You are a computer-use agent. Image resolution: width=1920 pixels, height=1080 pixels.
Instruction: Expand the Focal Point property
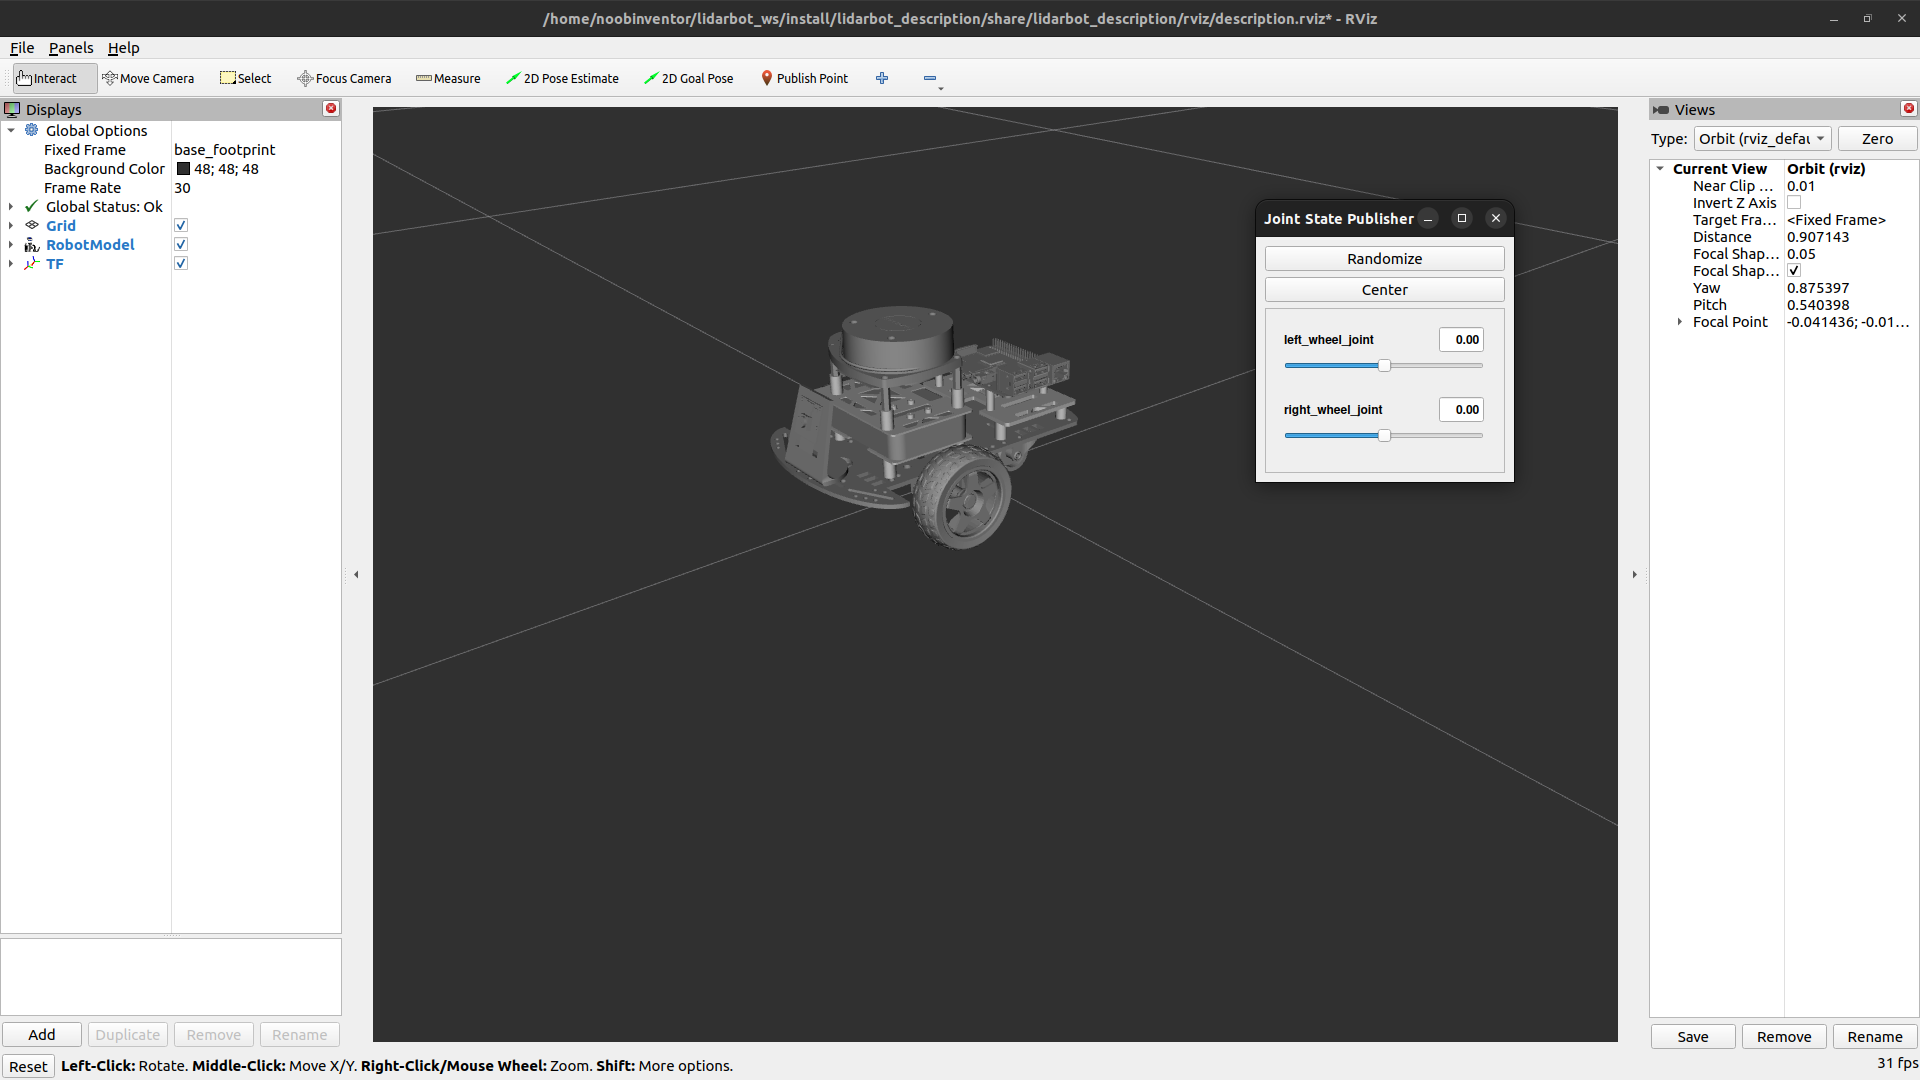1680,322
